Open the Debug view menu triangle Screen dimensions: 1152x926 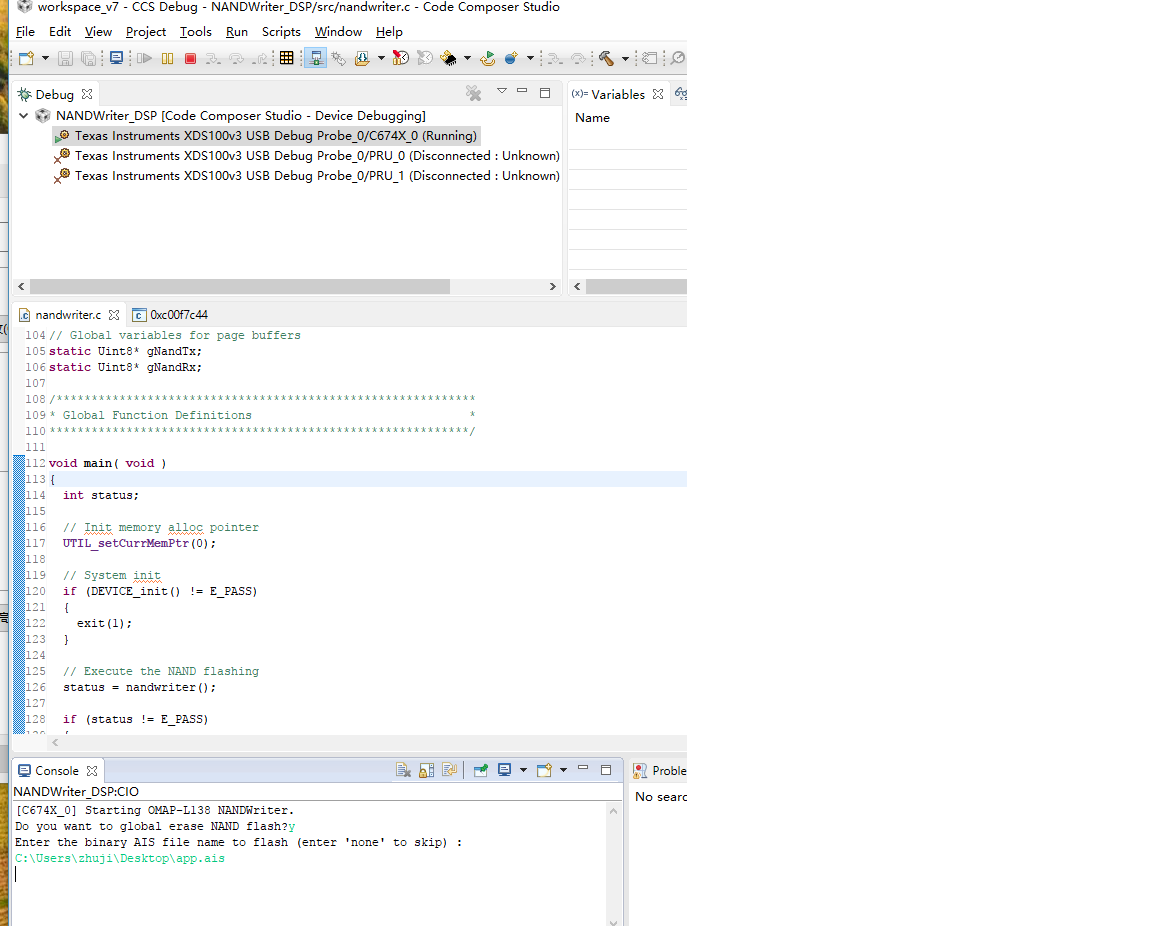coord(502,91)
